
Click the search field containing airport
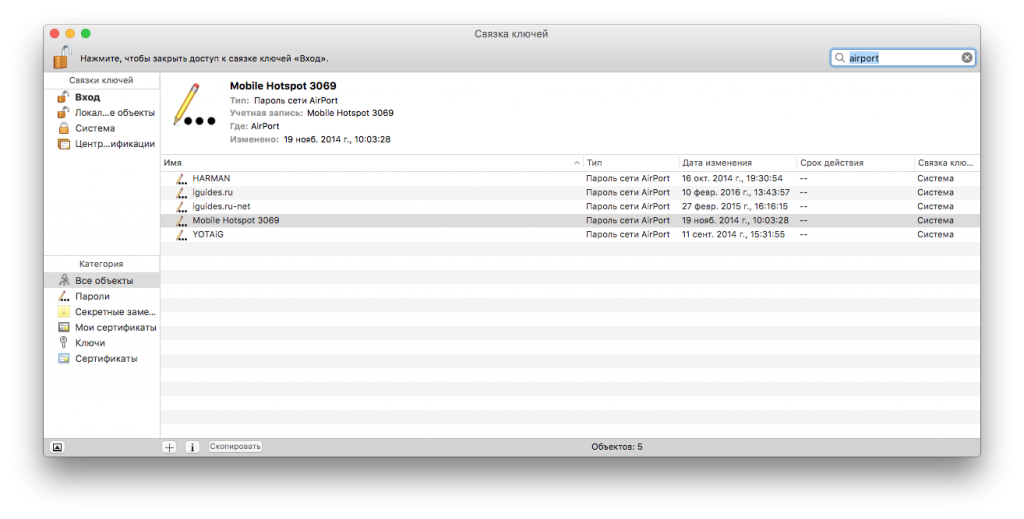pos(902,58)
